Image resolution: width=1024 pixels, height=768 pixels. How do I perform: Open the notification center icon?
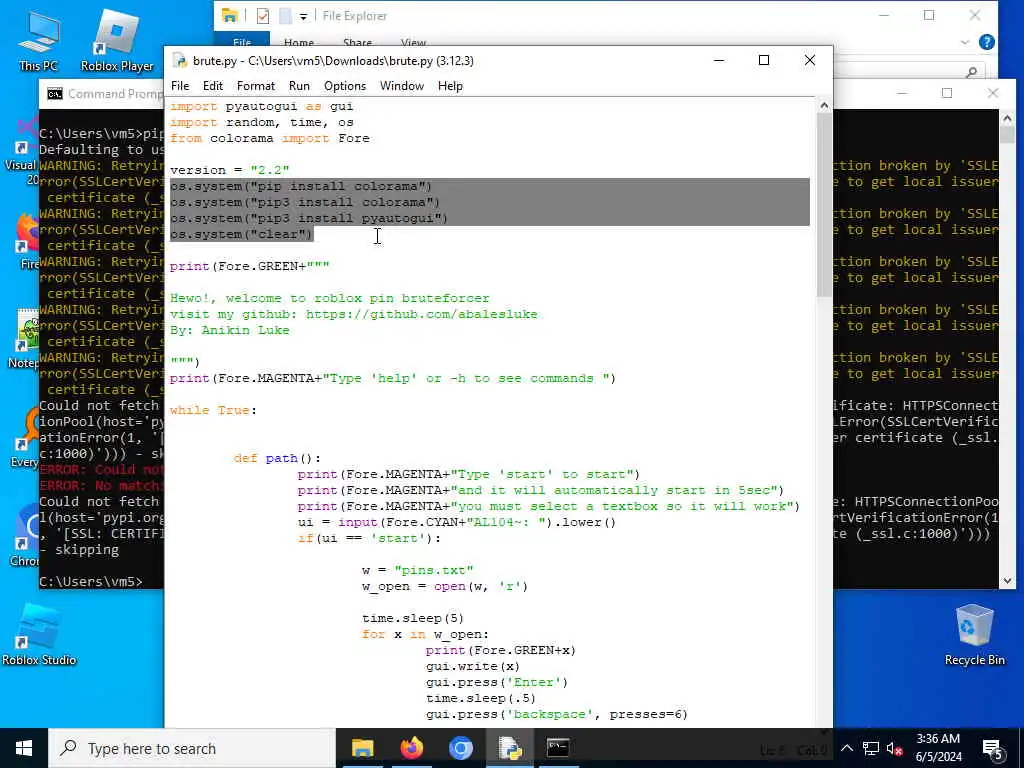pyautogui.click(x=993, y=749)
